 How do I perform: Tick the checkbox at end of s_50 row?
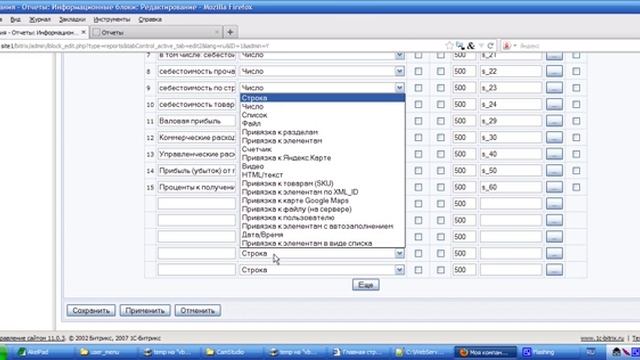(576, 171)
